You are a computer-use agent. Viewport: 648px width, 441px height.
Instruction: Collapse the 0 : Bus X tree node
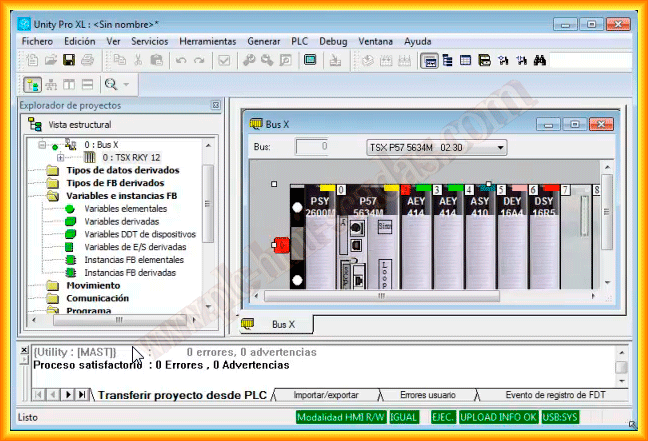pyautogui.click(x=42, y=145)
